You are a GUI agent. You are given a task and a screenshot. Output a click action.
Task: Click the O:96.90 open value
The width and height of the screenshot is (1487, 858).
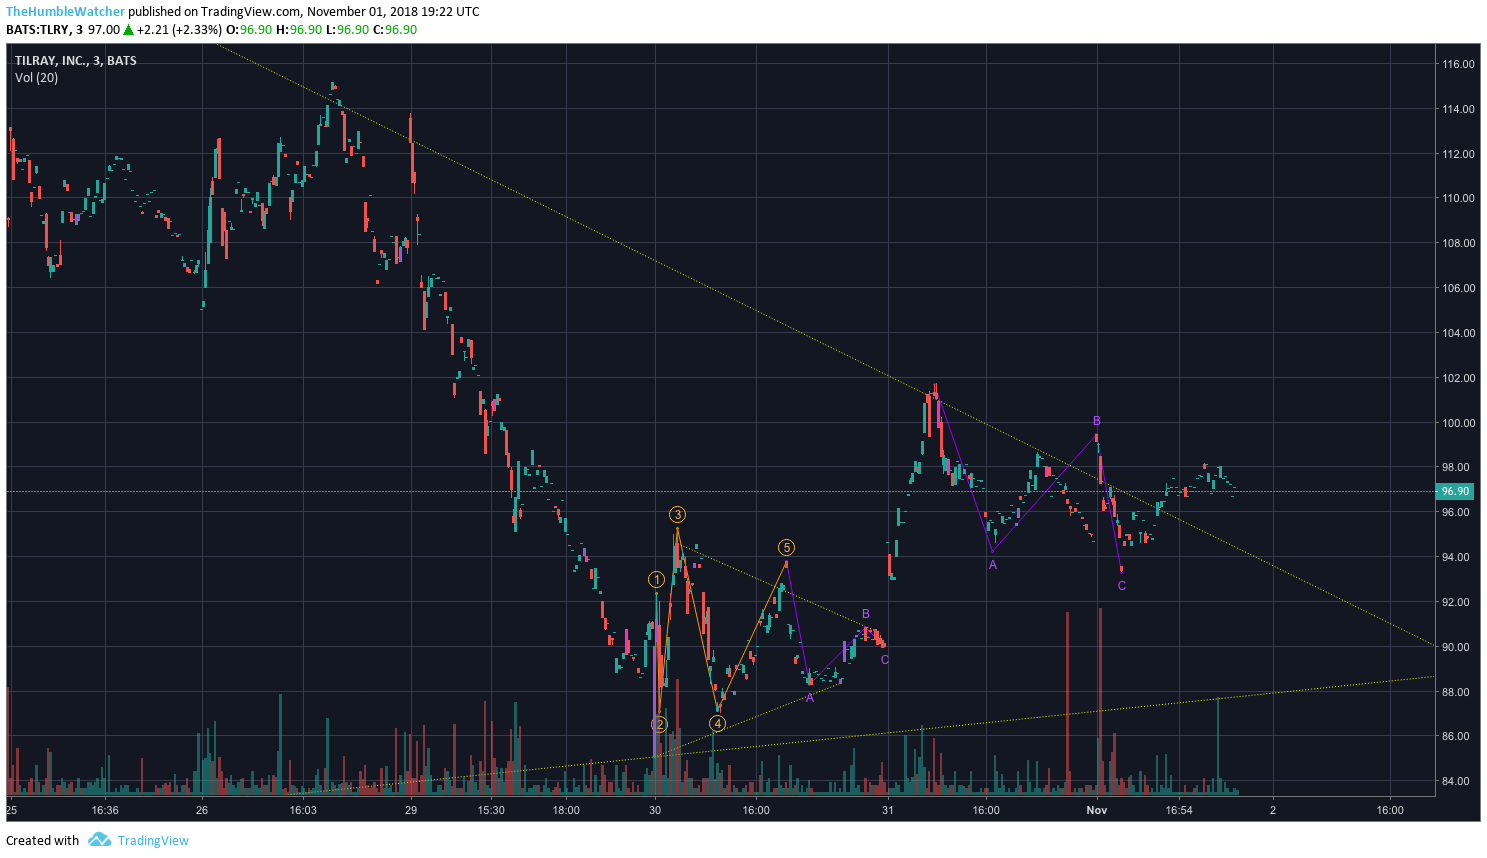(x=248, y=30)
